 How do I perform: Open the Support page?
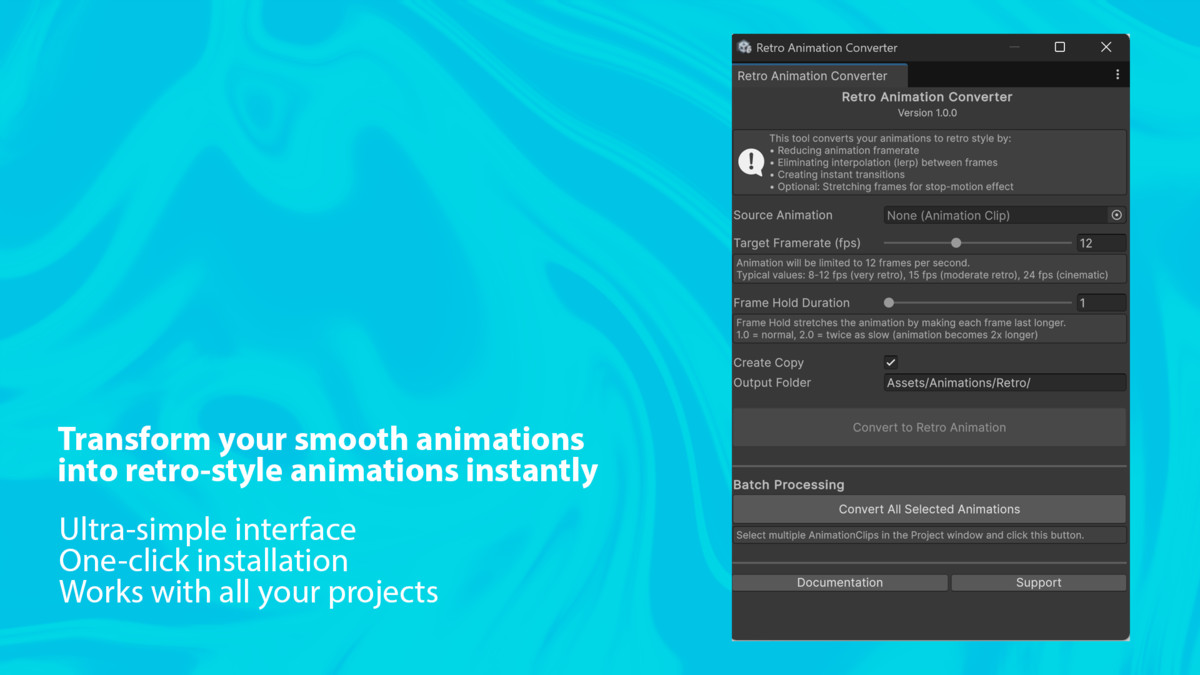(x=1038, y=582)
